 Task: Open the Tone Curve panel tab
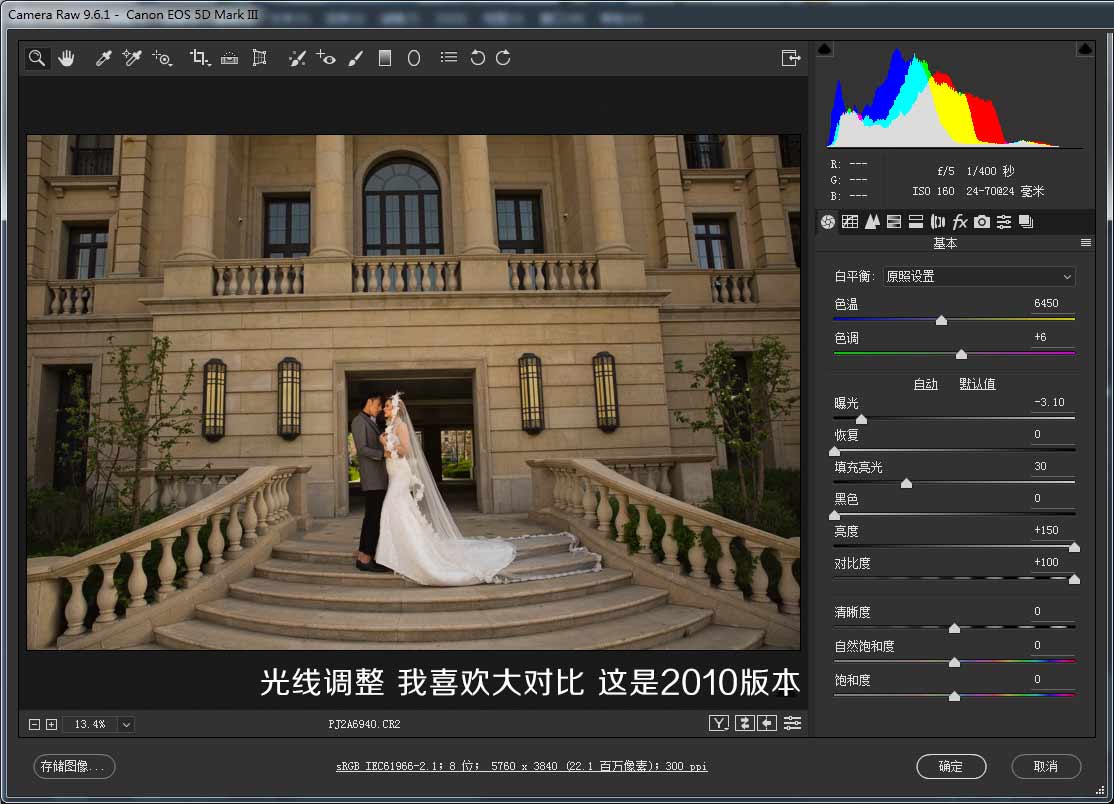pyautogui.click(x=850, y=222)
